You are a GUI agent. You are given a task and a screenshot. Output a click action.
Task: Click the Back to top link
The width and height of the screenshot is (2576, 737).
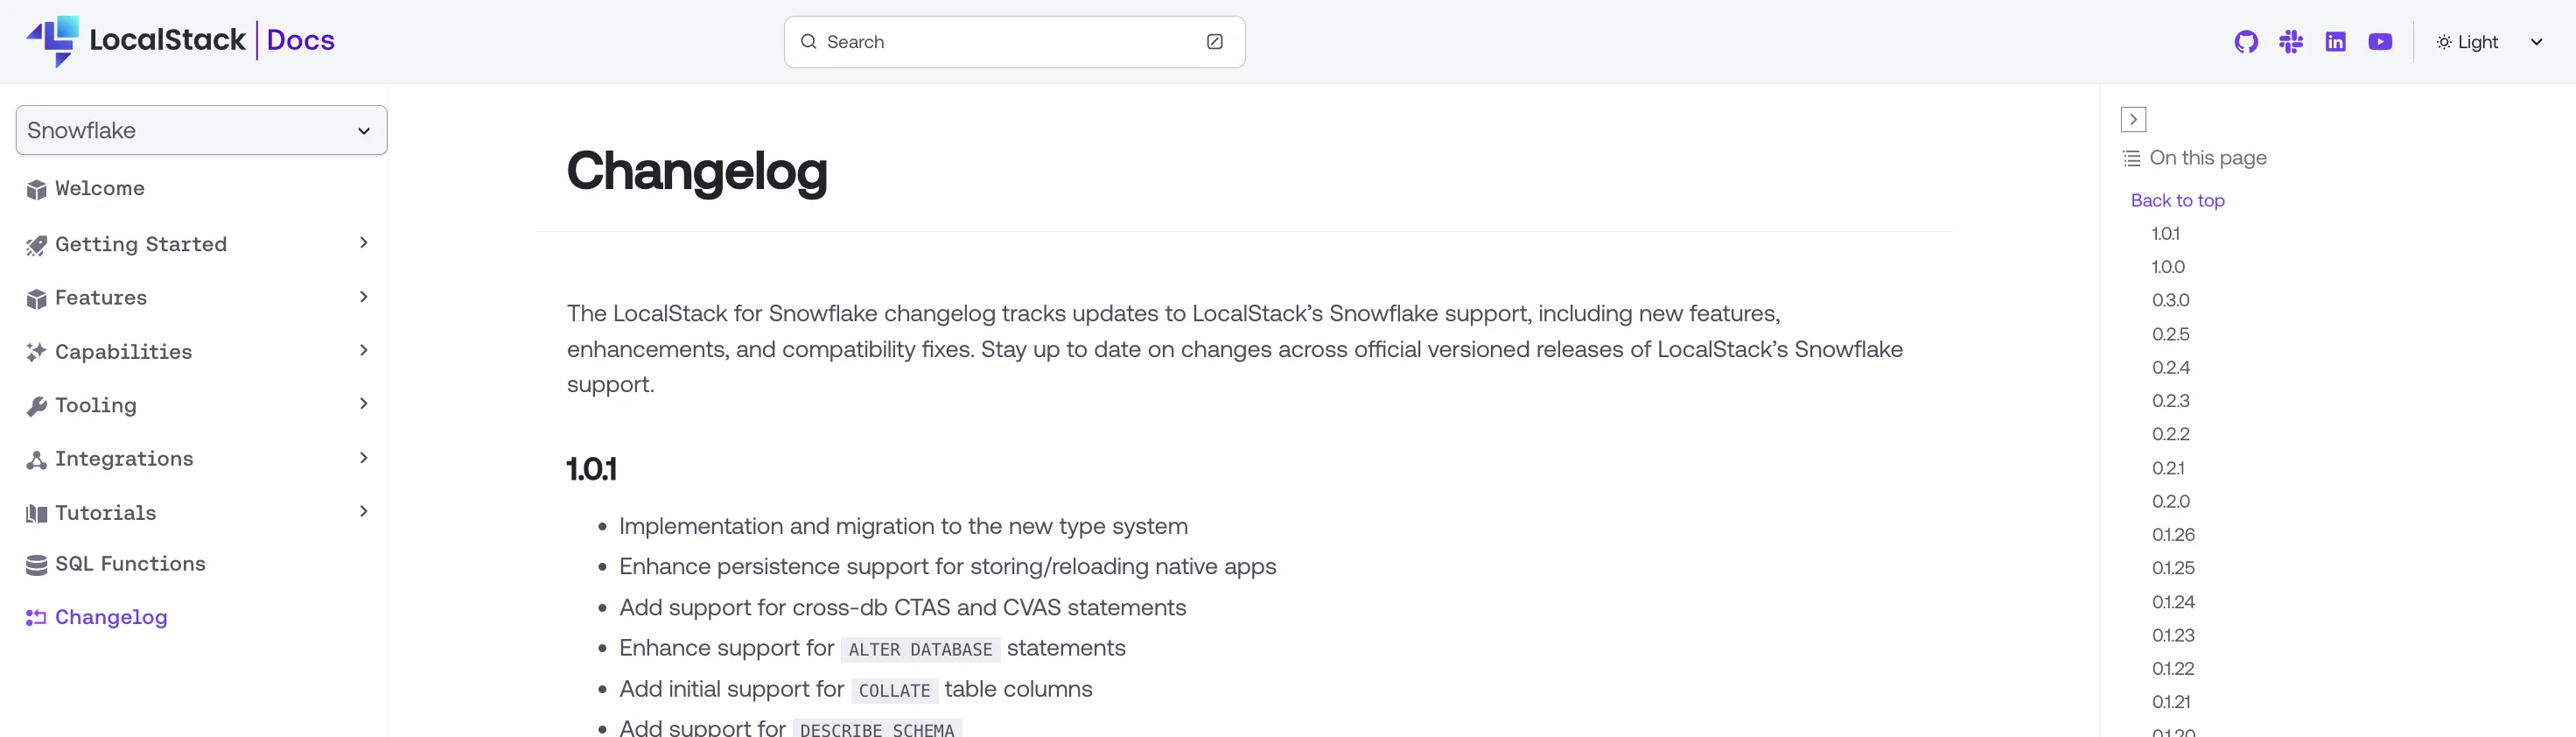click(x=2177, y=200)
